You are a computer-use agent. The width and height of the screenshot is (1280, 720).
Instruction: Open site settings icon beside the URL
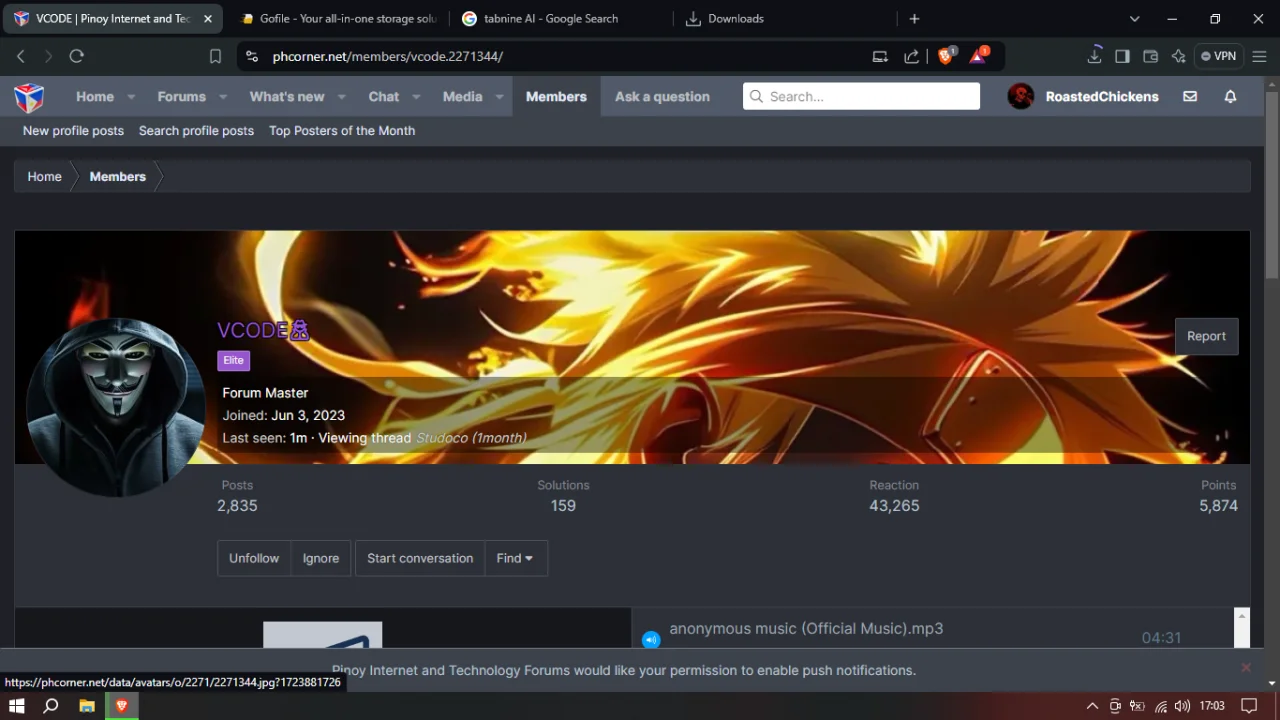251,57
